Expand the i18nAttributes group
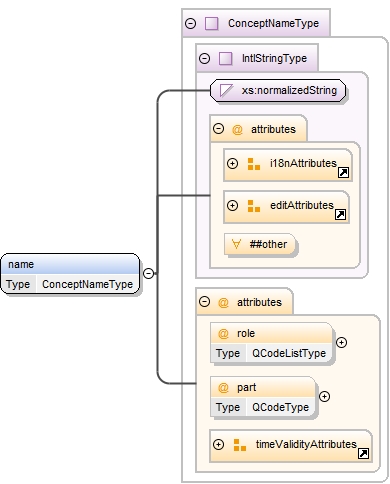The height and width of the screenshot is (484, 390). 232,163
